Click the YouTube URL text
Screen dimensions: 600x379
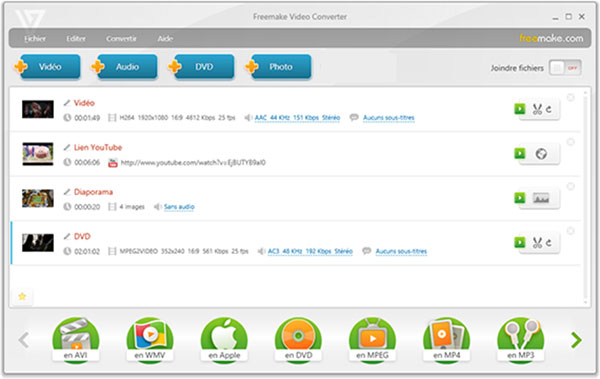point(193,163)
